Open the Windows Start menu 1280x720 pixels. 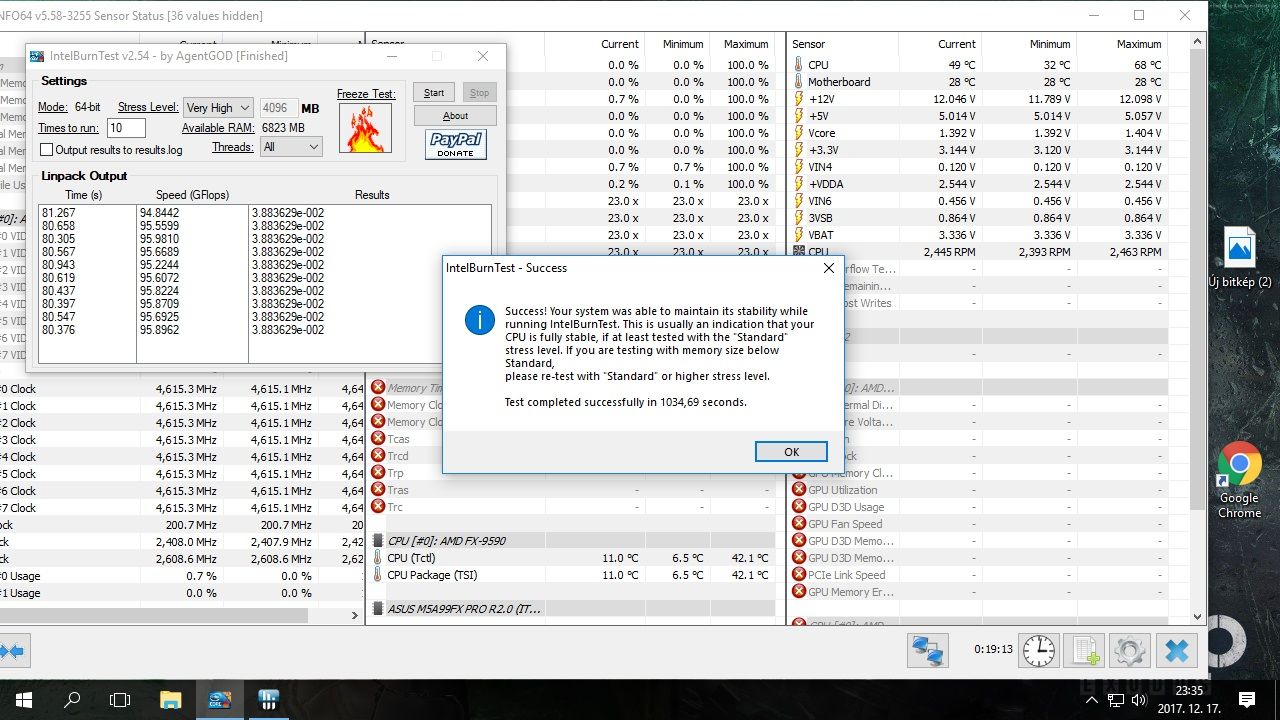click(23, 700)
